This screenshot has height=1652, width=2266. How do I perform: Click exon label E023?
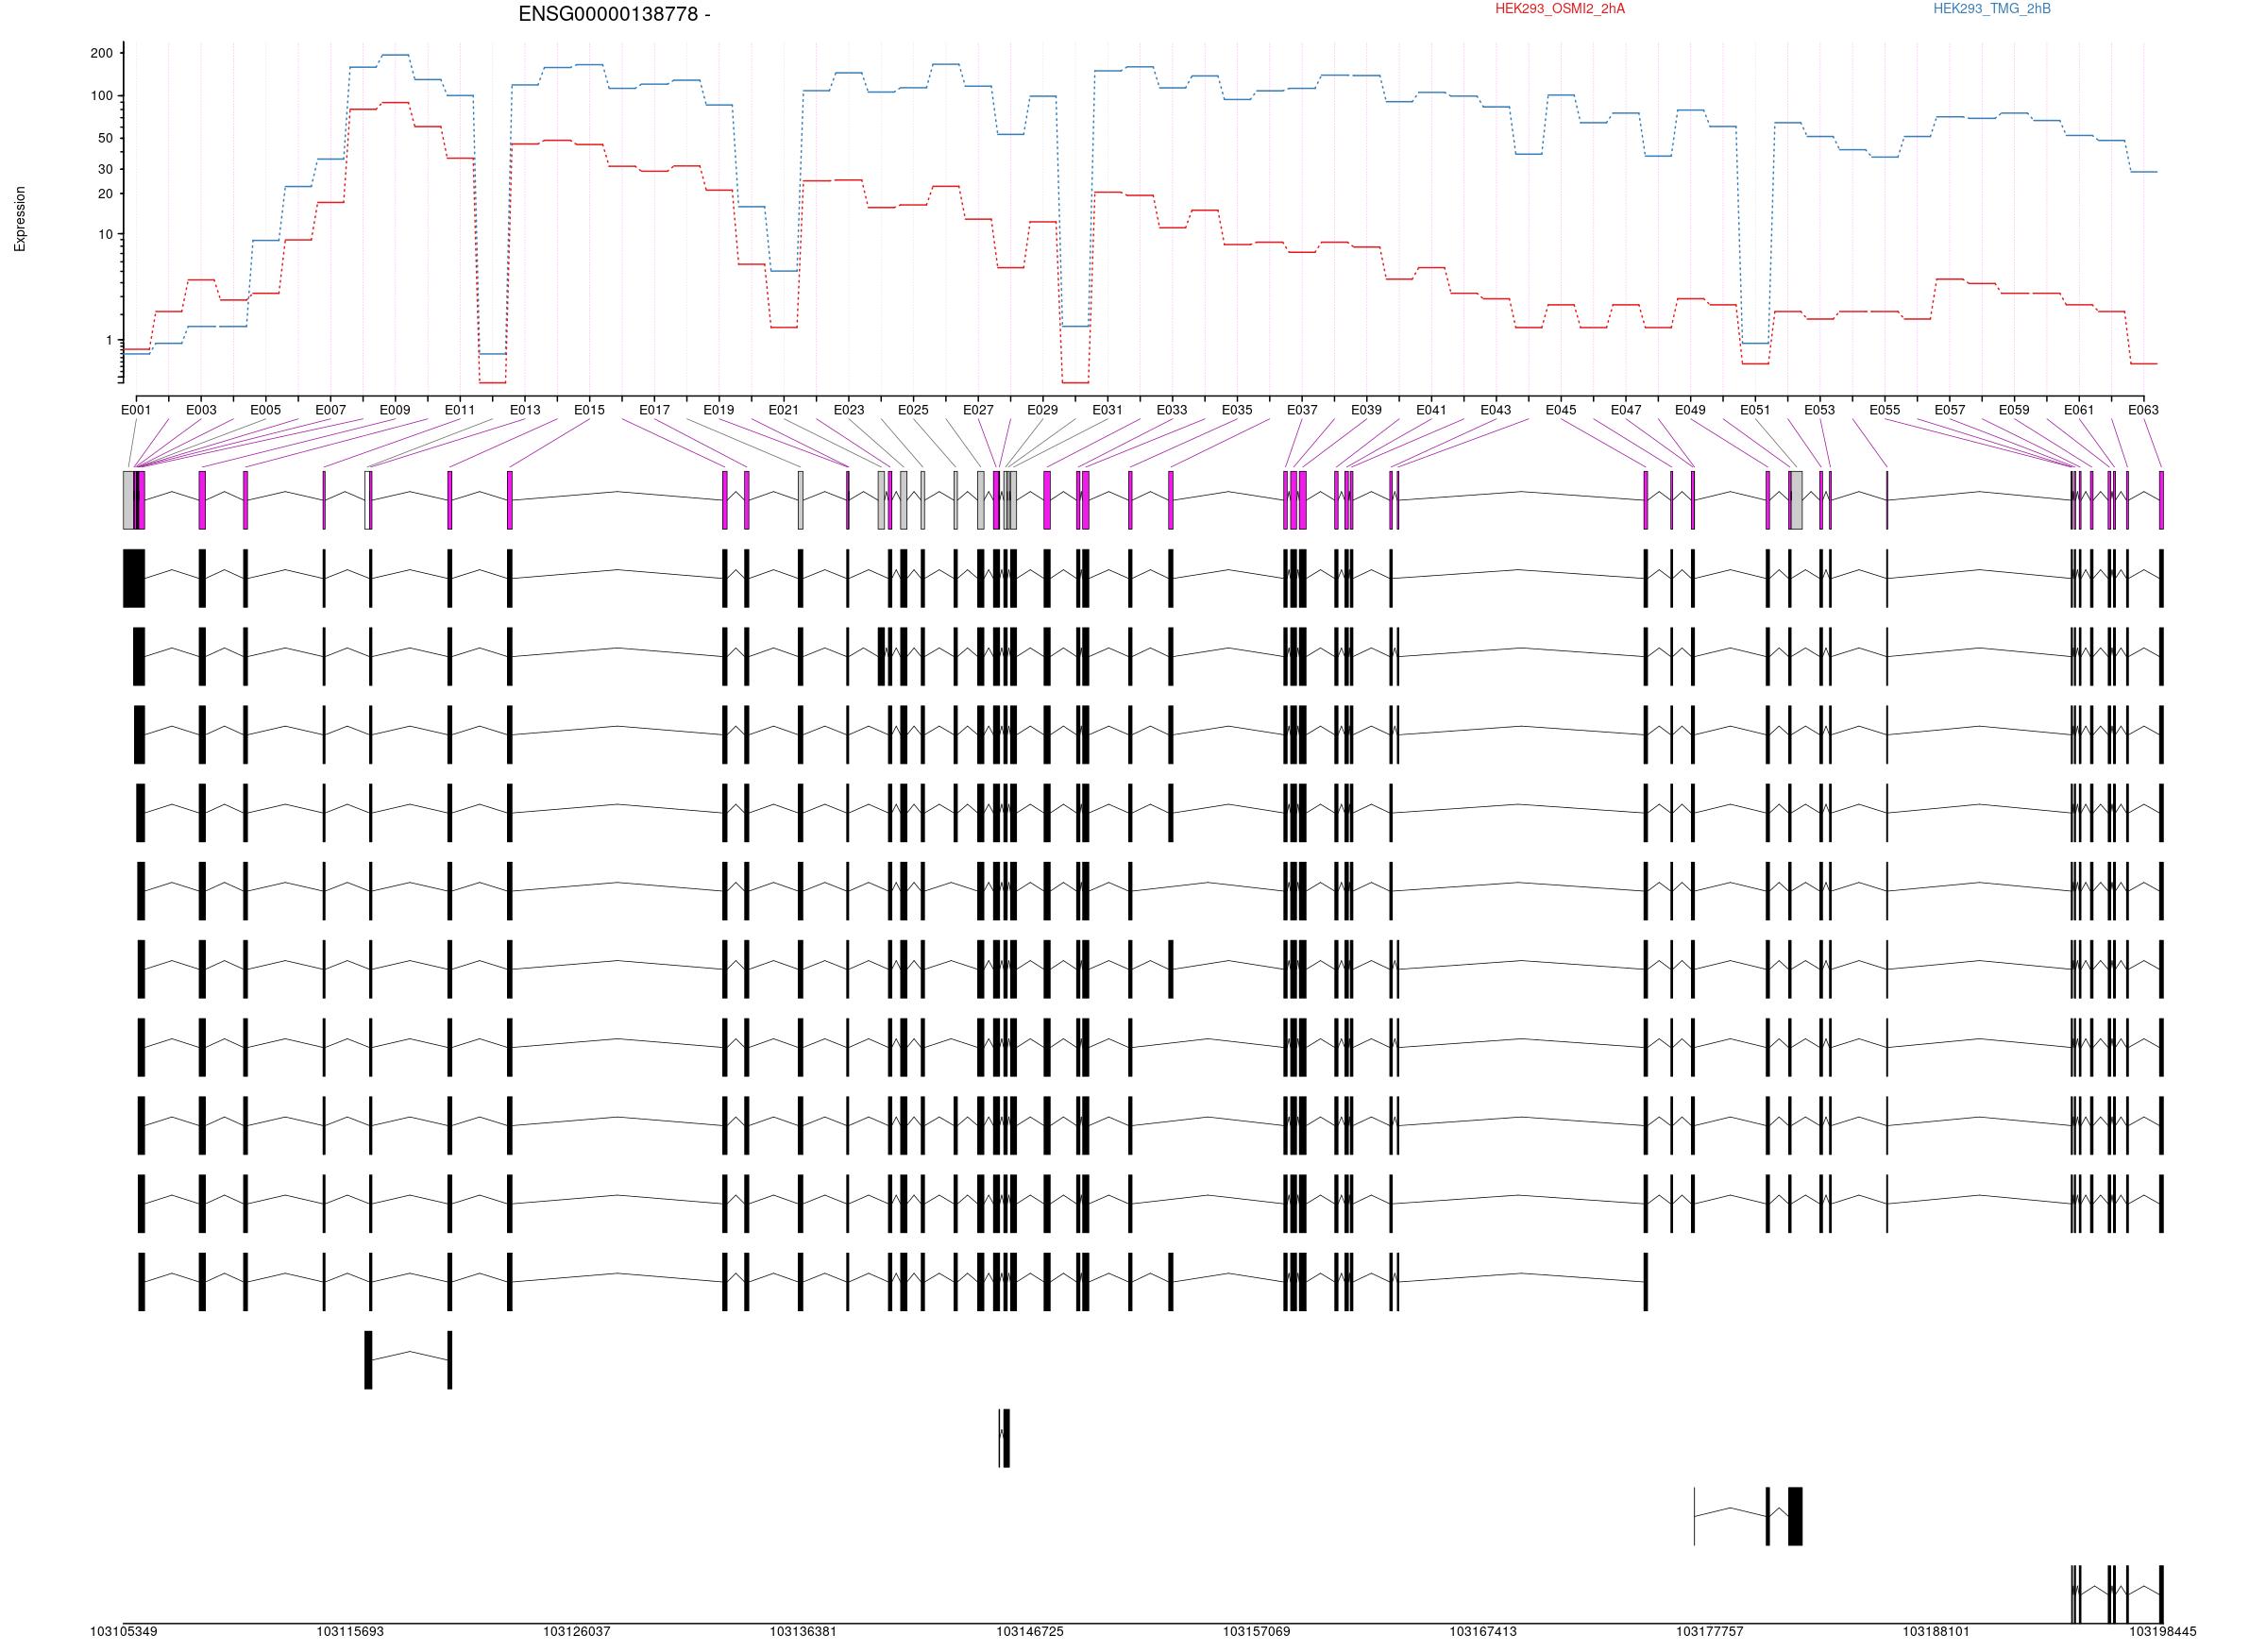click(x=849, y=410)
